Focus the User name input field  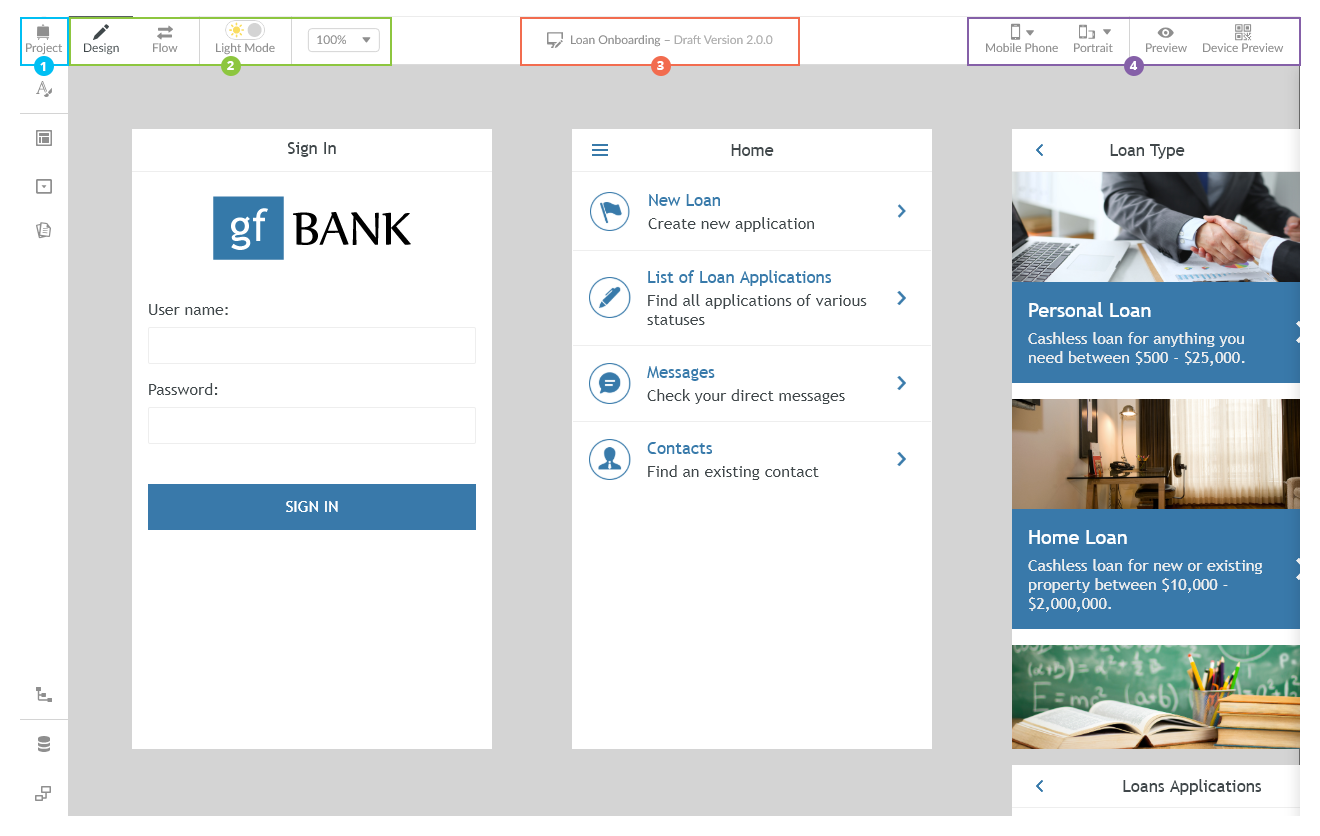(x=312, y=345)
